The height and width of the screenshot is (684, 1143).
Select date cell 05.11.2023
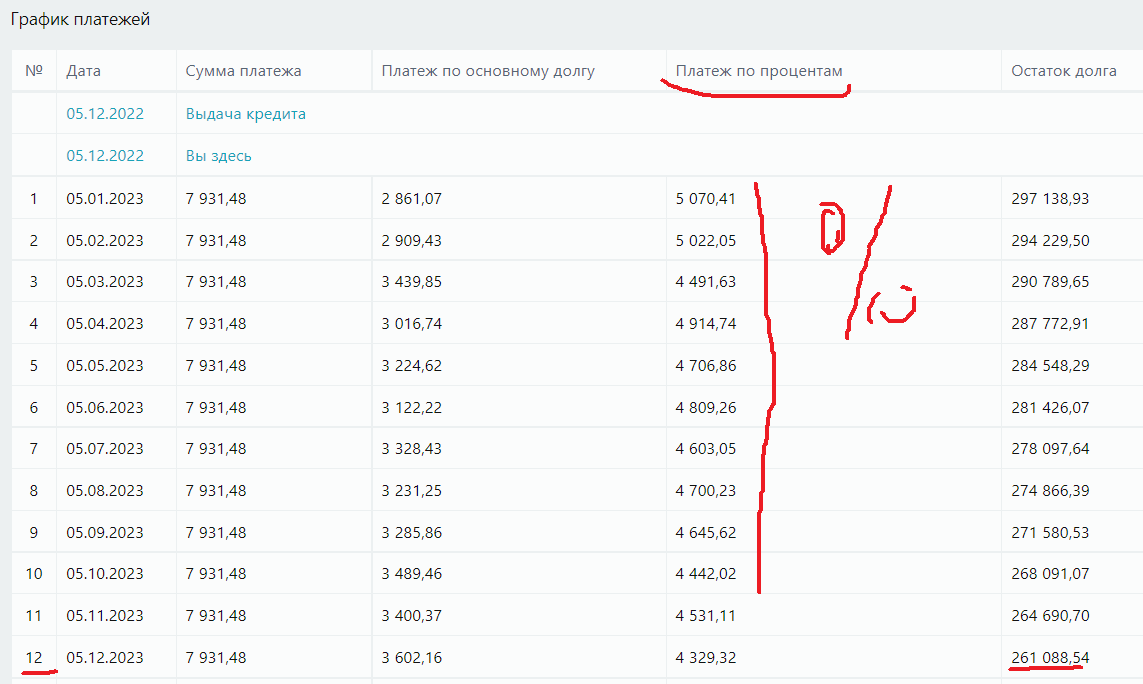click(x=105, y=615)
